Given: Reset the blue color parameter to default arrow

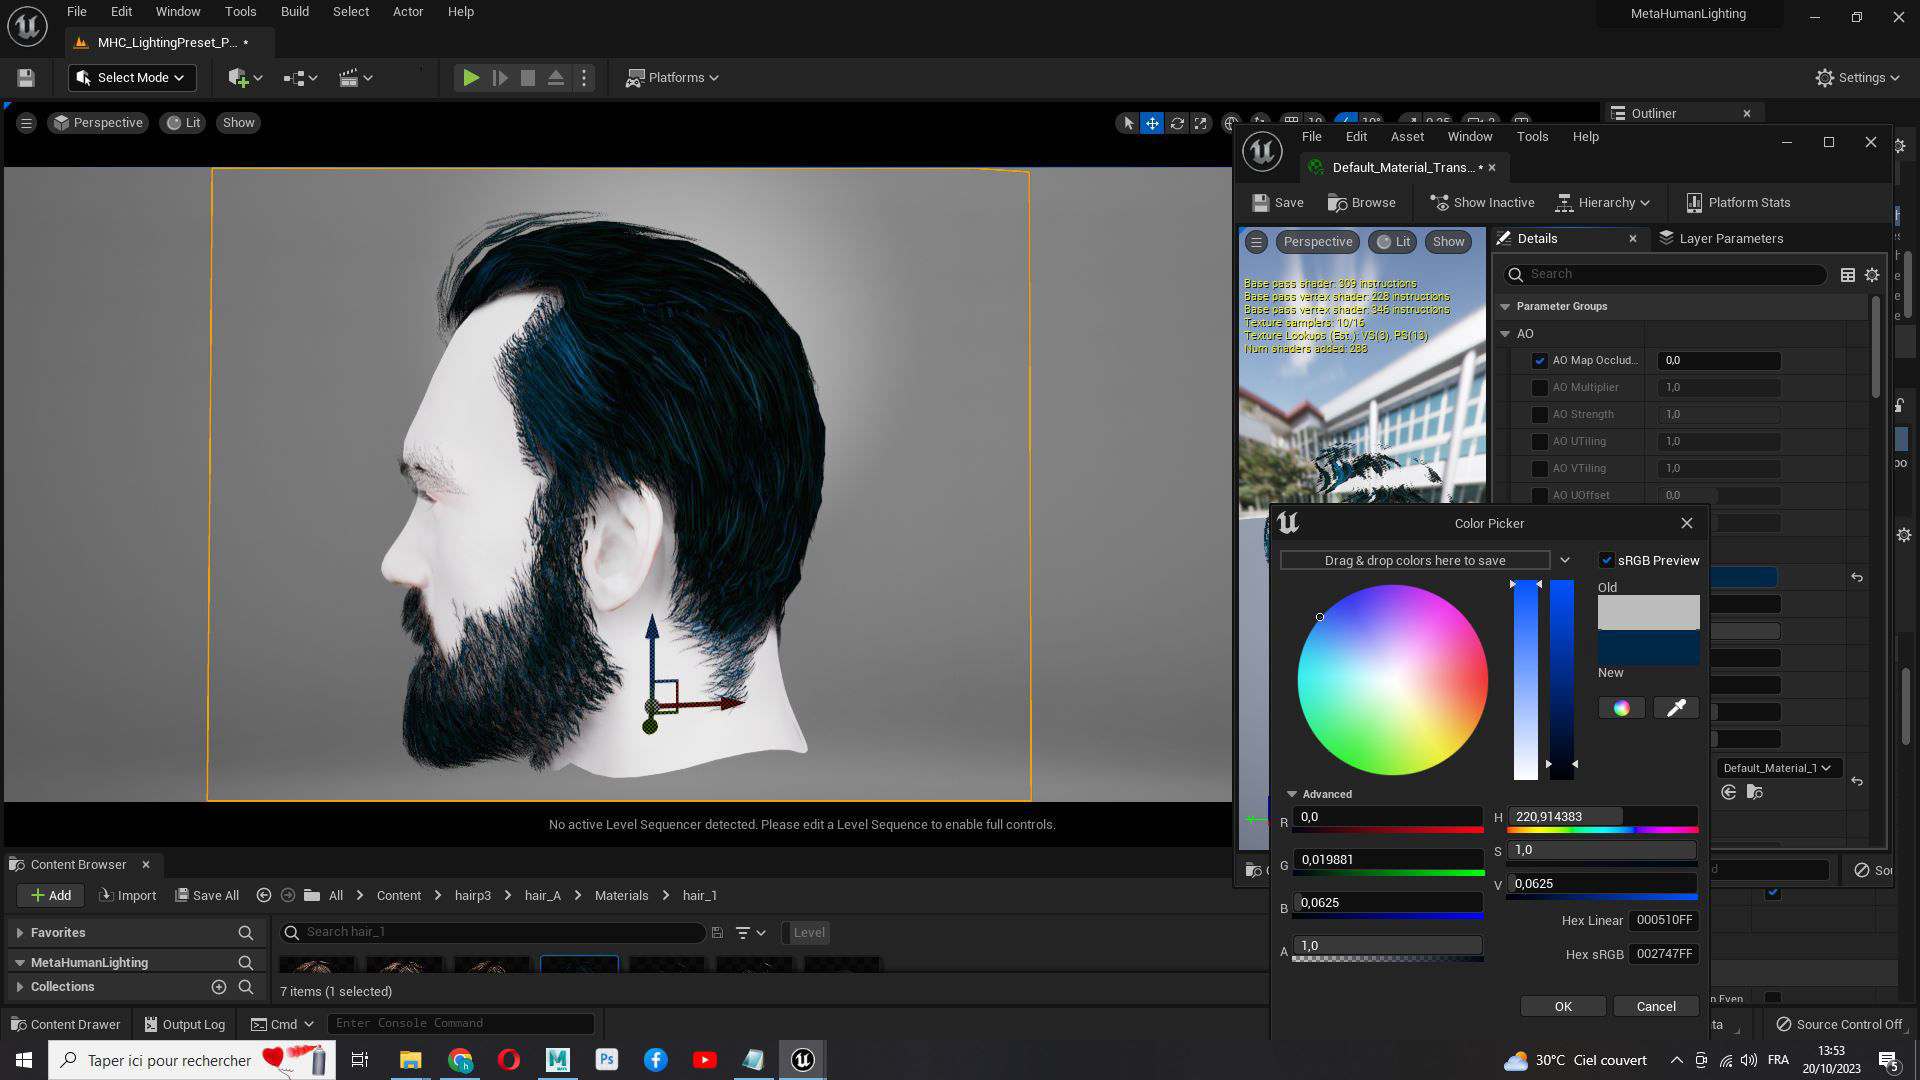Looking at the screenshot, I should click(1857, 578).
